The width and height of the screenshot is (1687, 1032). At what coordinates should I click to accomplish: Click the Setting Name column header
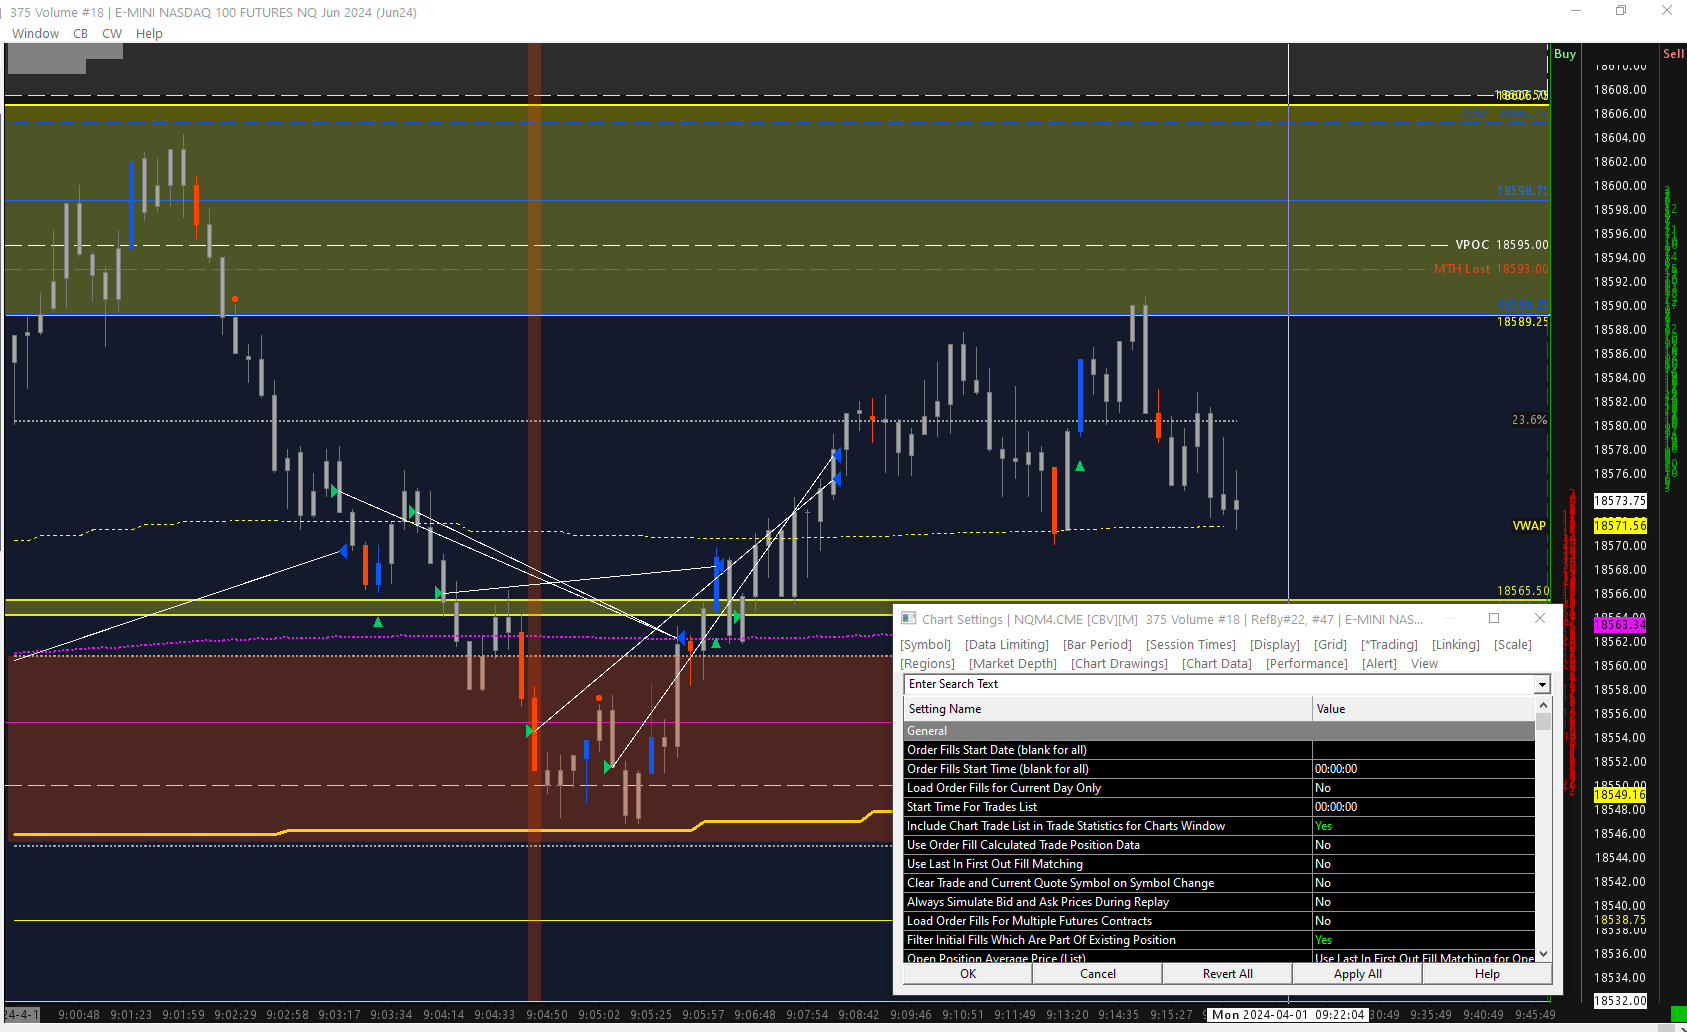[x=1108, y=709]
